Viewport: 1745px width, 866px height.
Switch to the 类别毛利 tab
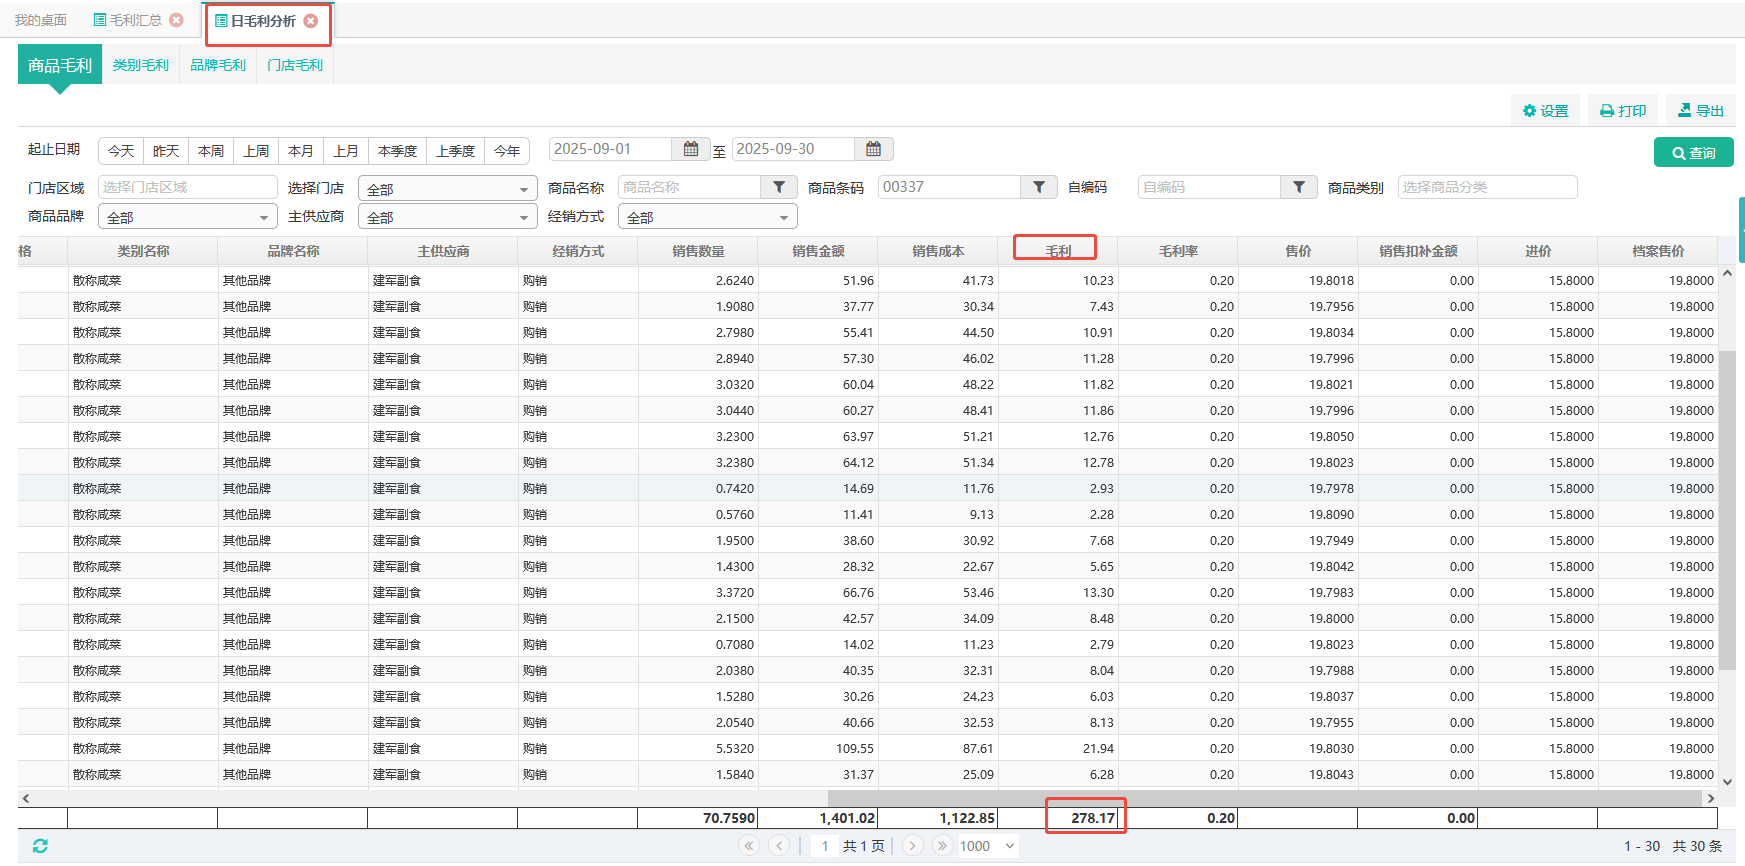pyautogui.click(x=141, y=65)
